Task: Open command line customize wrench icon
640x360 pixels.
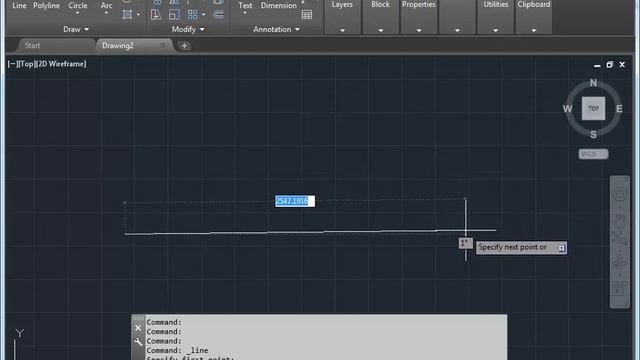Action: tap(138, 342)
